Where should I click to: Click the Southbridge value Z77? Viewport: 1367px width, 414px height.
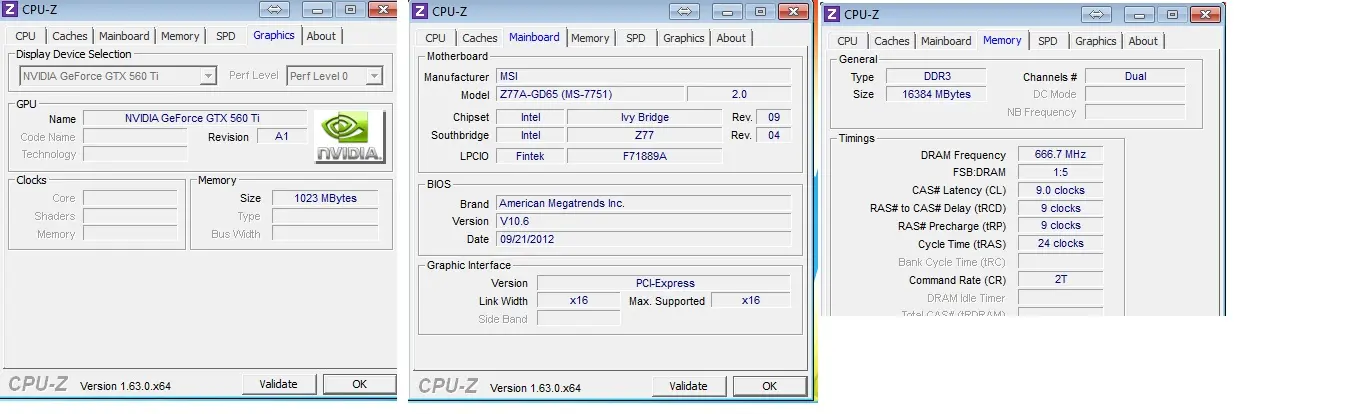point(645,135)
